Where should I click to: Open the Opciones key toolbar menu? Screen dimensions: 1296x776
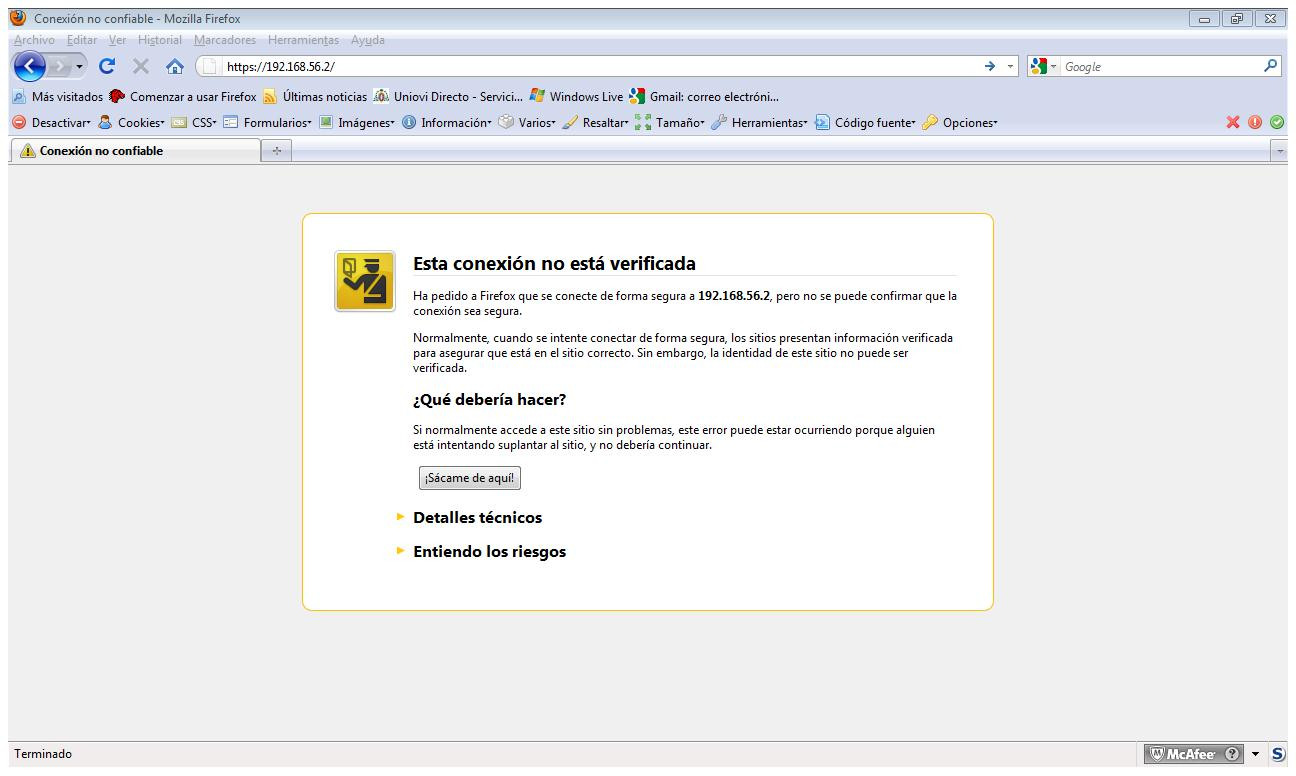pos(960,123)
